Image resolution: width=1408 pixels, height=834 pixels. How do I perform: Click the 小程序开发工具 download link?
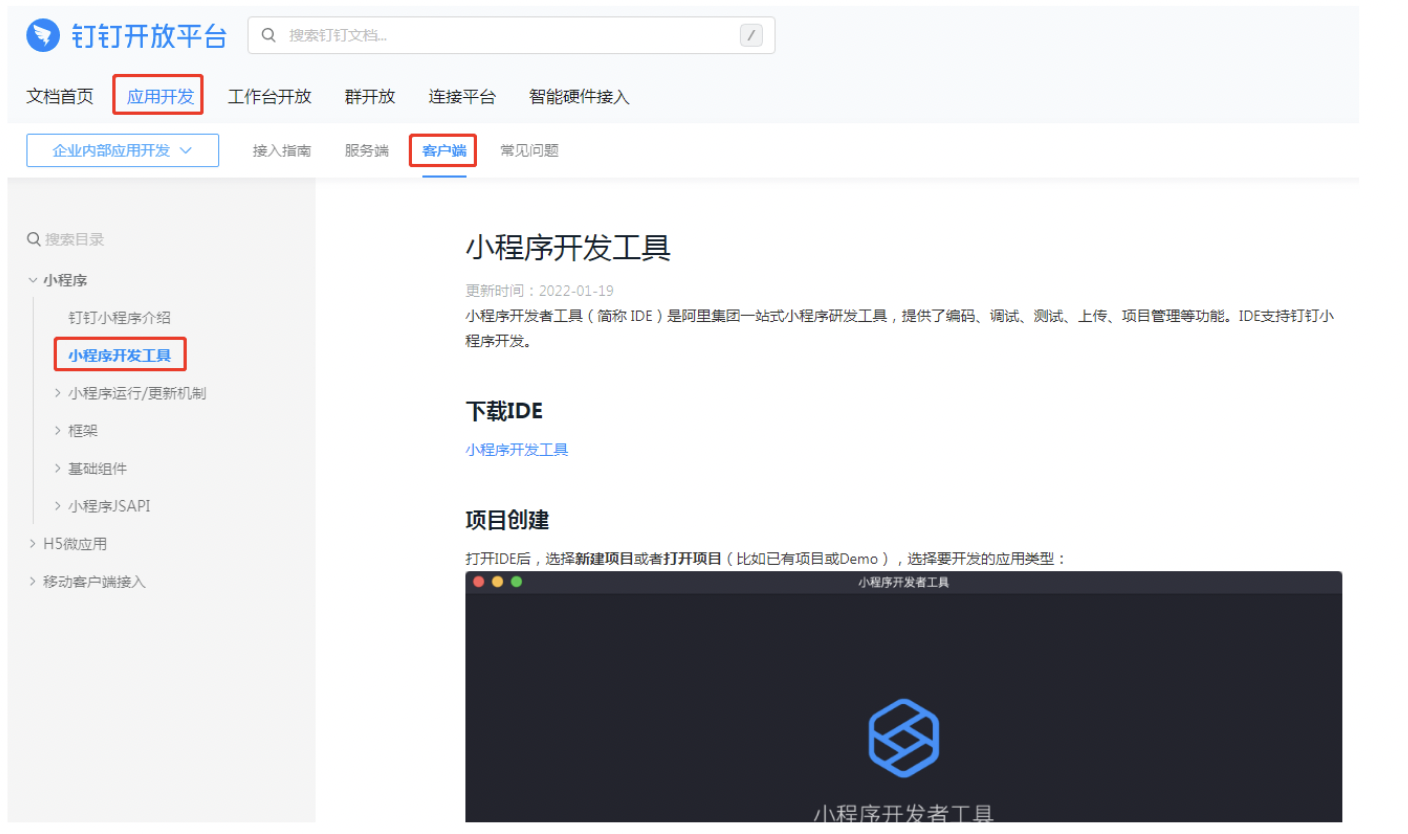[x=516, y=449]
